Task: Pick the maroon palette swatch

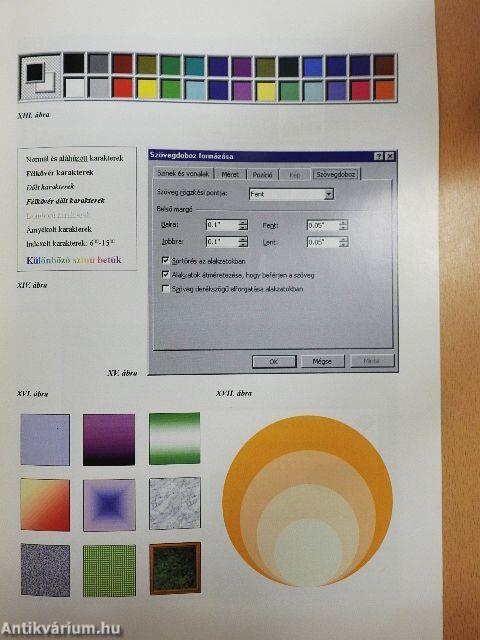Action: 122,64
